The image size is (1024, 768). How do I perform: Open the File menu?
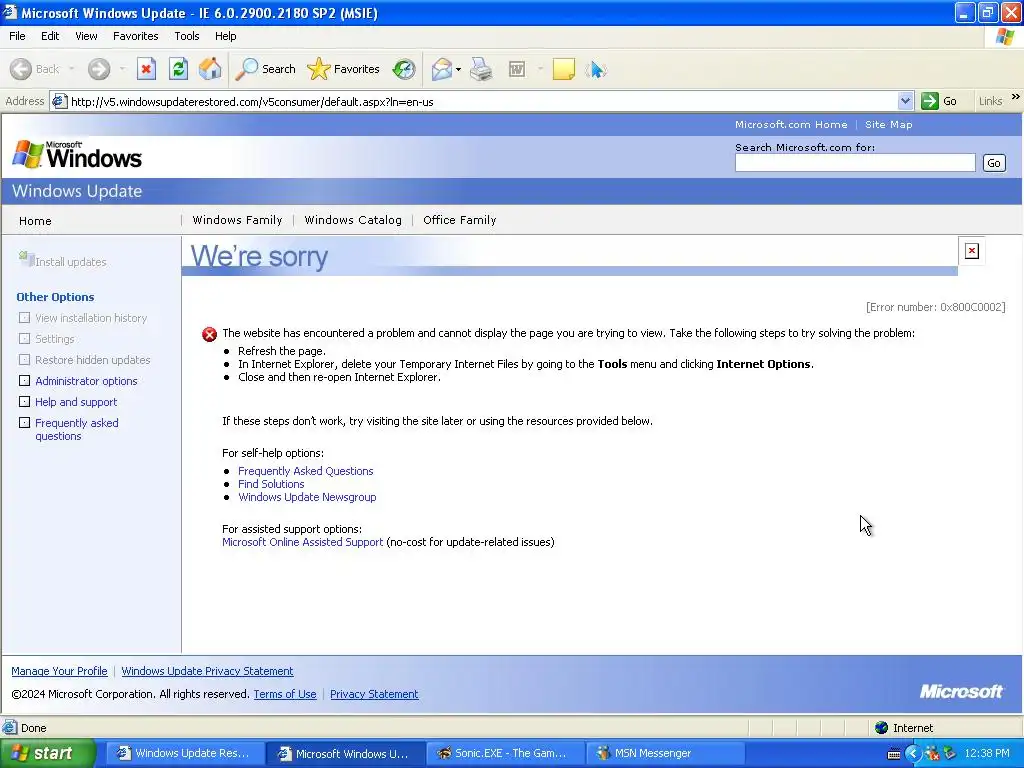click(18, 36)
